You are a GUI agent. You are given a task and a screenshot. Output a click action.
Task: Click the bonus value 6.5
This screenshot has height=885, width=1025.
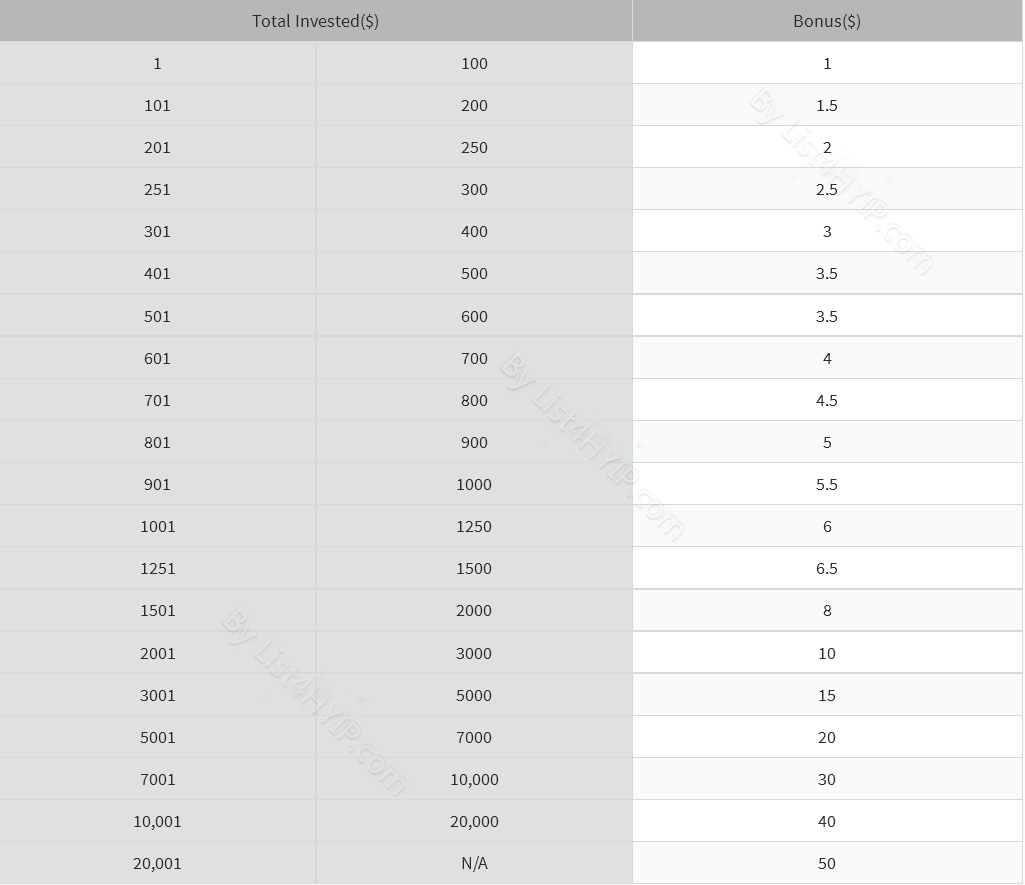(x=827, y=568)
